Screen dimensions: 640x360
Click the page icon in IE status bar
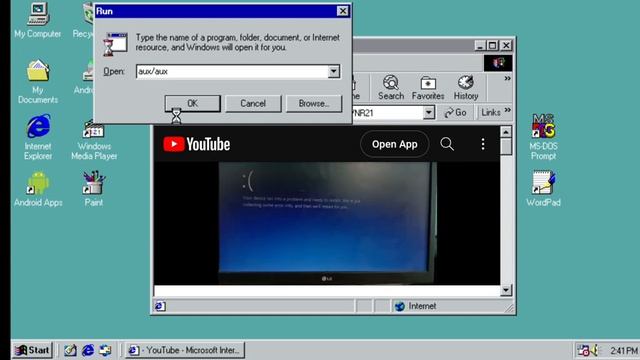160,306
